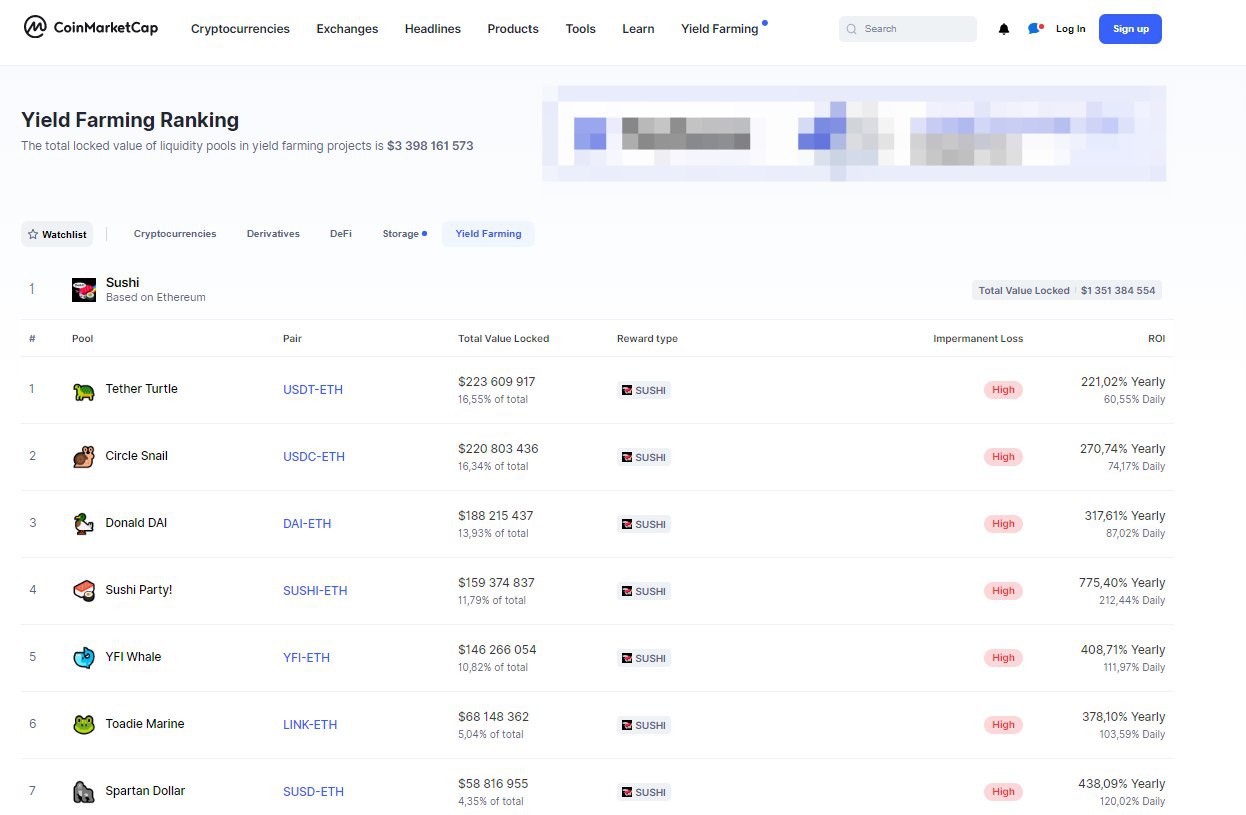Screen dimensions: 1246x815
Task: Click the High badge in Spartan Dollar row
Action: 1003,792
